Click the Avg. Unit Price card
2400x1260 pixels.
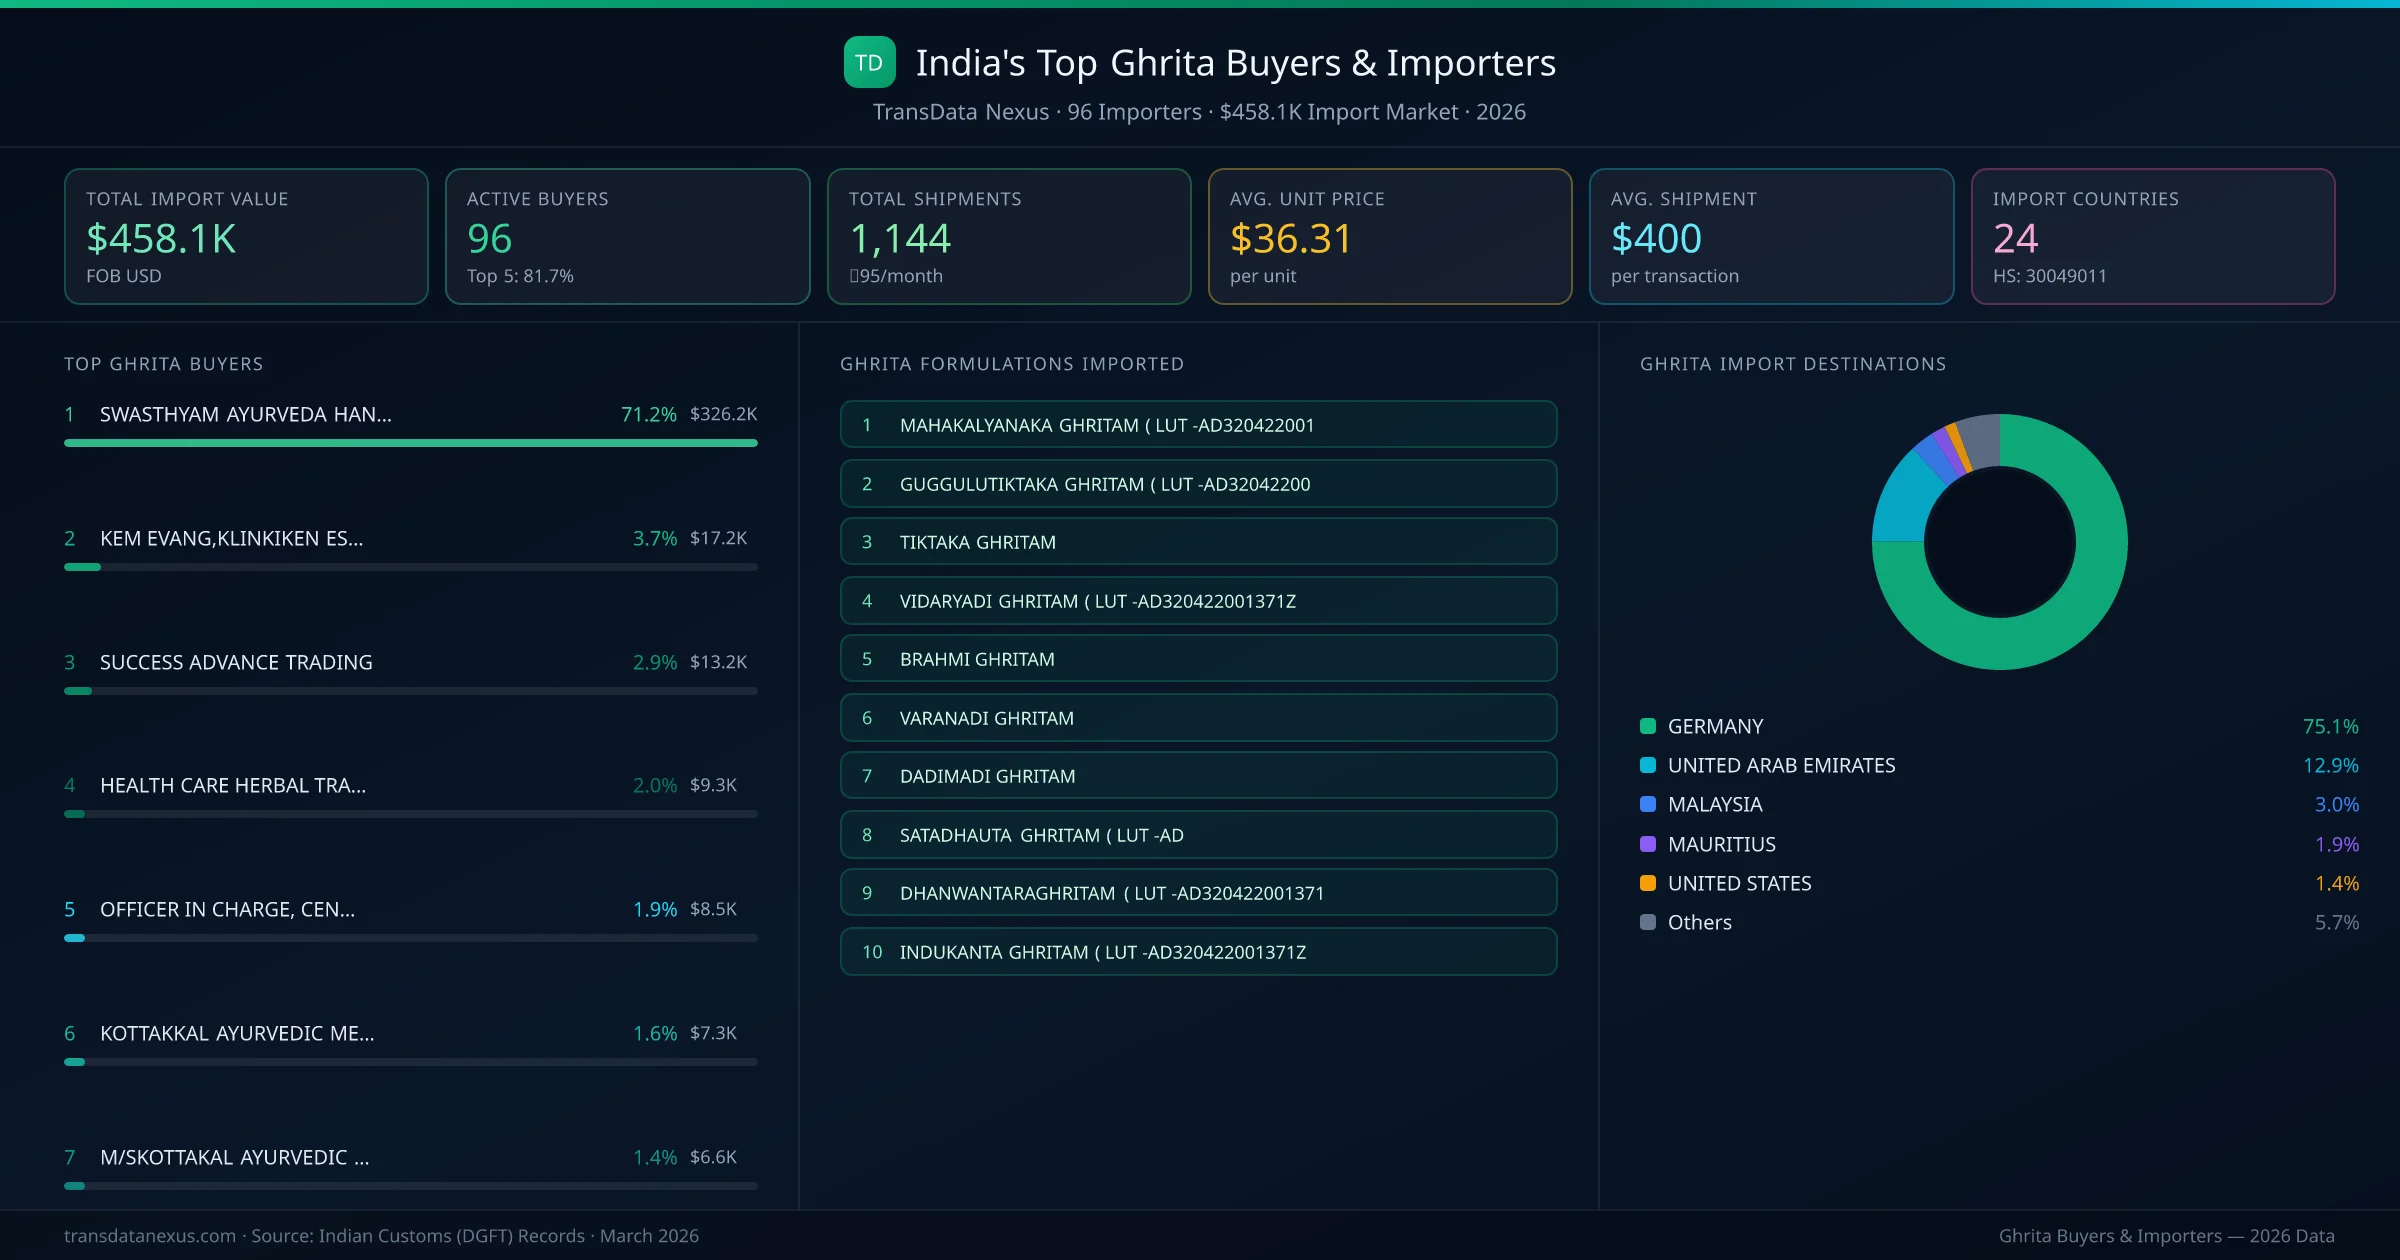point(1390,236)
